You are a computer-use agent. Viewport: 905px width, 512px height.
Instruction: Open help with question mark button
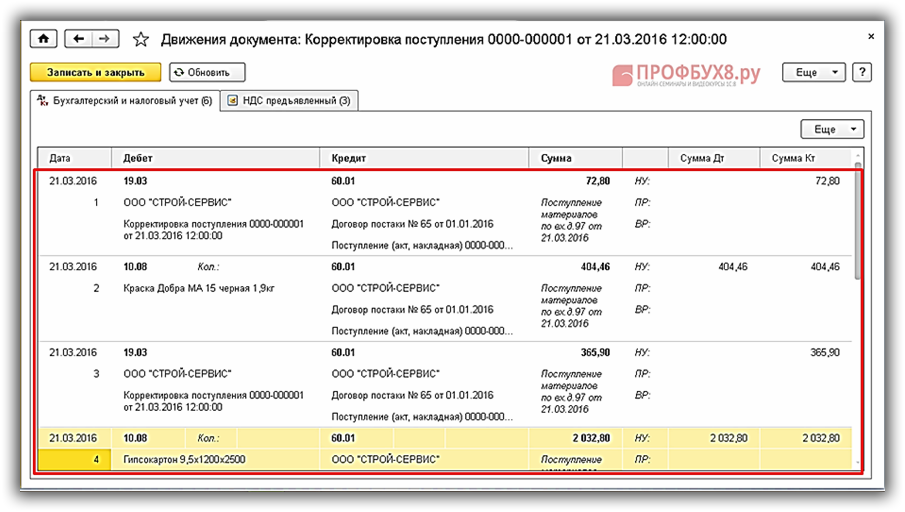[862, 72]
